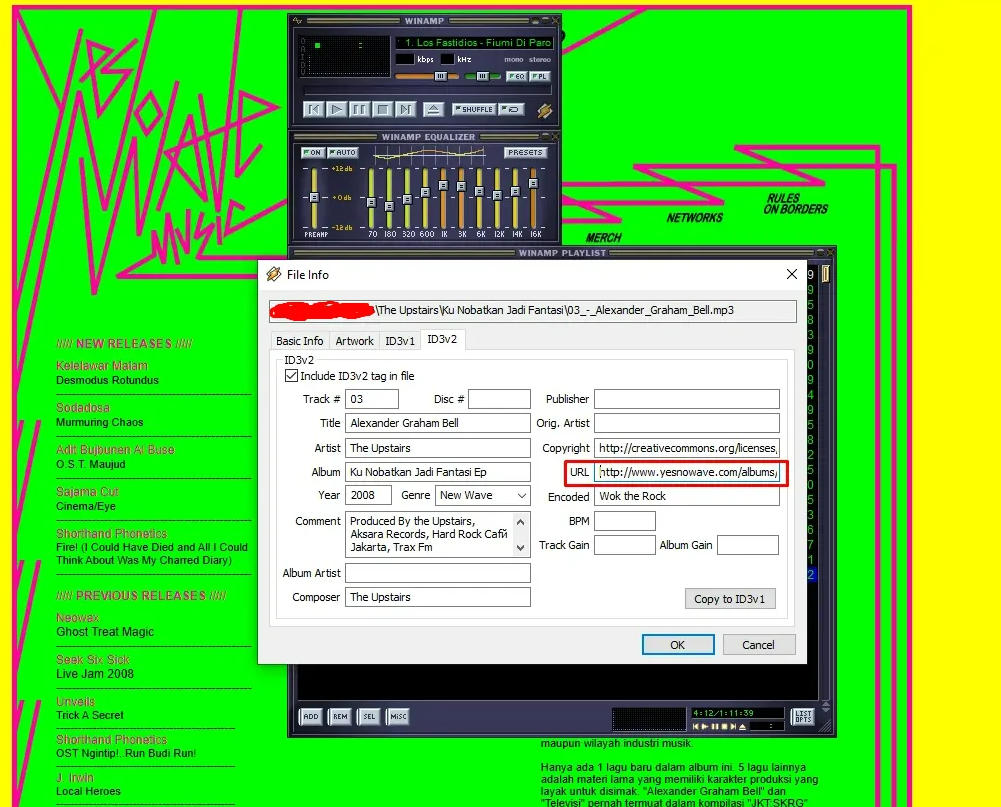Viewport: 1001px width, 807px height.
Task: Stop playback in Winamp main window
Action: coord(382,109)
